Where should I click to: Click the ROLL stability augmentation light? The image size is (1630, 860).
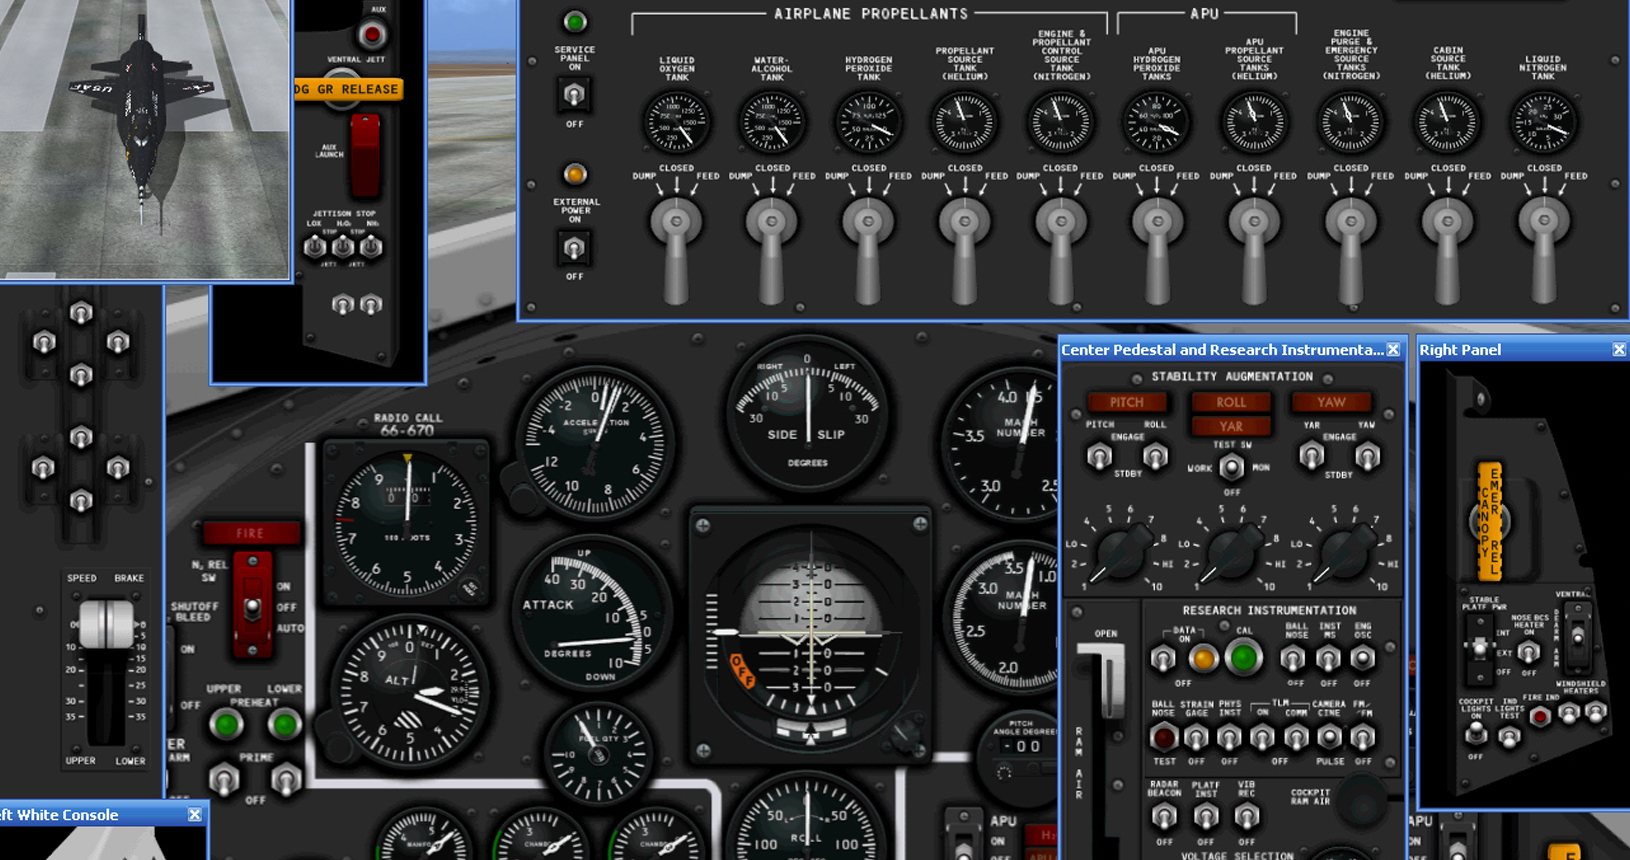[x=1231, y=402]
